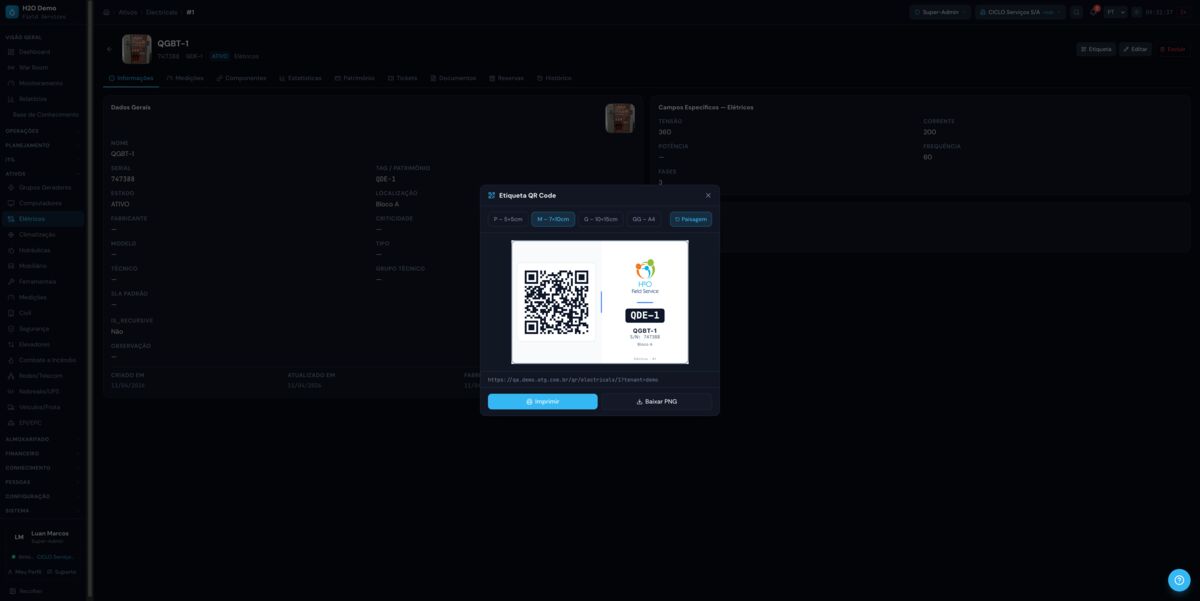Screen dimensions: 1200x601
Task: Switch to the Medições tab
Action: coord(185,78)
